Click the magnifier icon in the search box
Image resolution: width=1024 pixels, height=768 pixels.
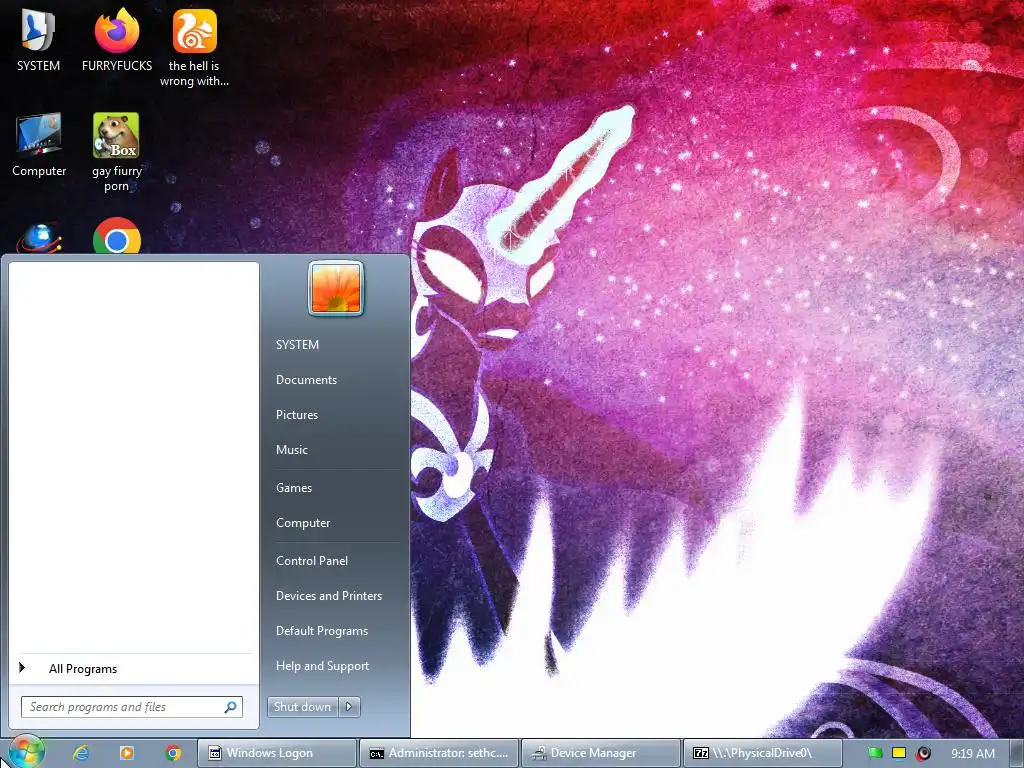click(231, 707)
